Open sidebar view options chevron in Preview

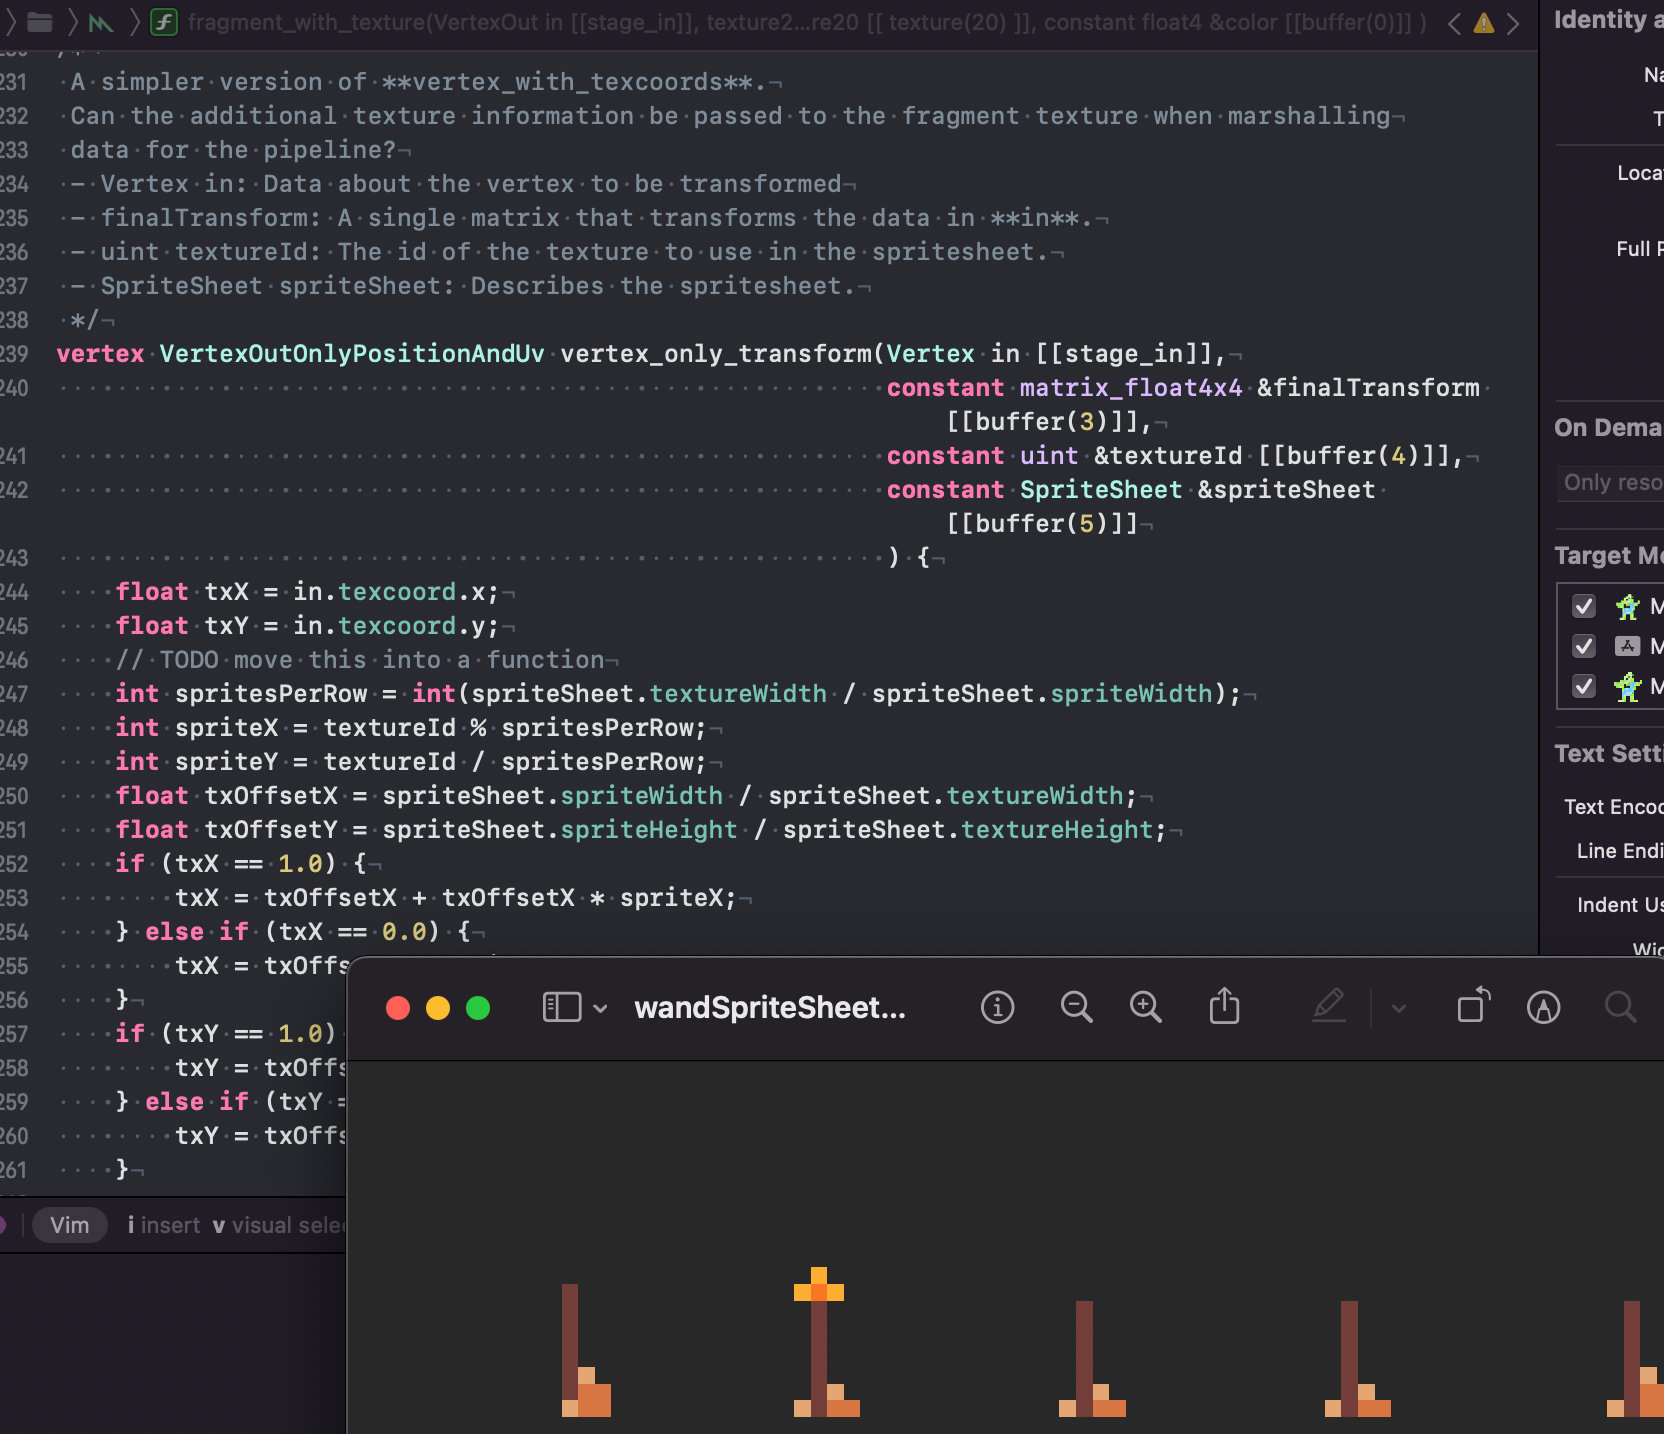[600, 1008]
